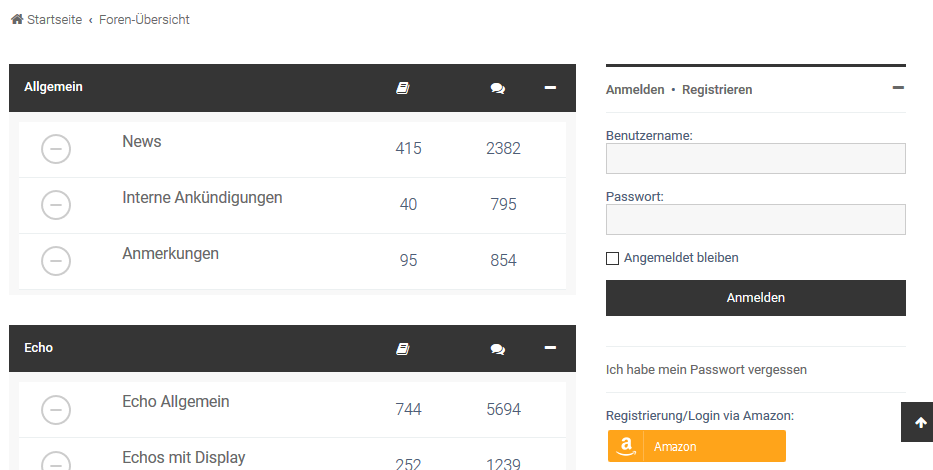This screenshot has width=933, height=470.
Task: Enable the Angemeldet bleiben checkbox
Action: coord(613,258)
